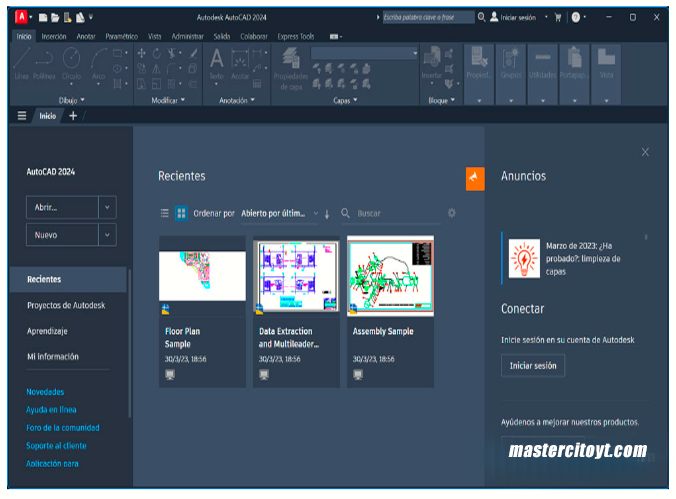Select the Acotar dimension tool
Image resolution: width=676 pixels, height=499 pixels.
pos(240,64)
